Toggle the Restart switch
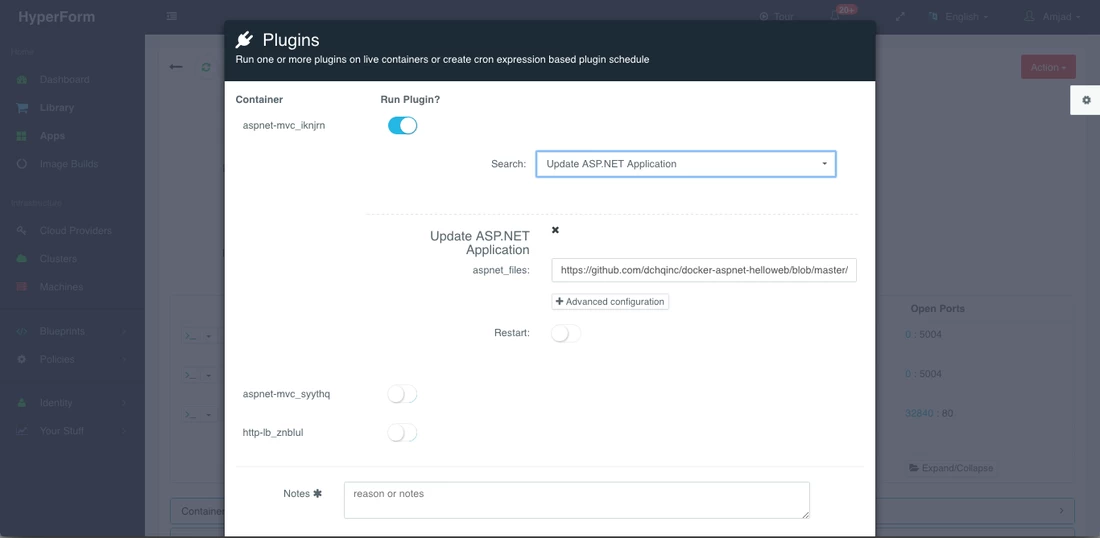Image resolution: width=1100 pixels, height=538 pixels. [x=566, y=333]
